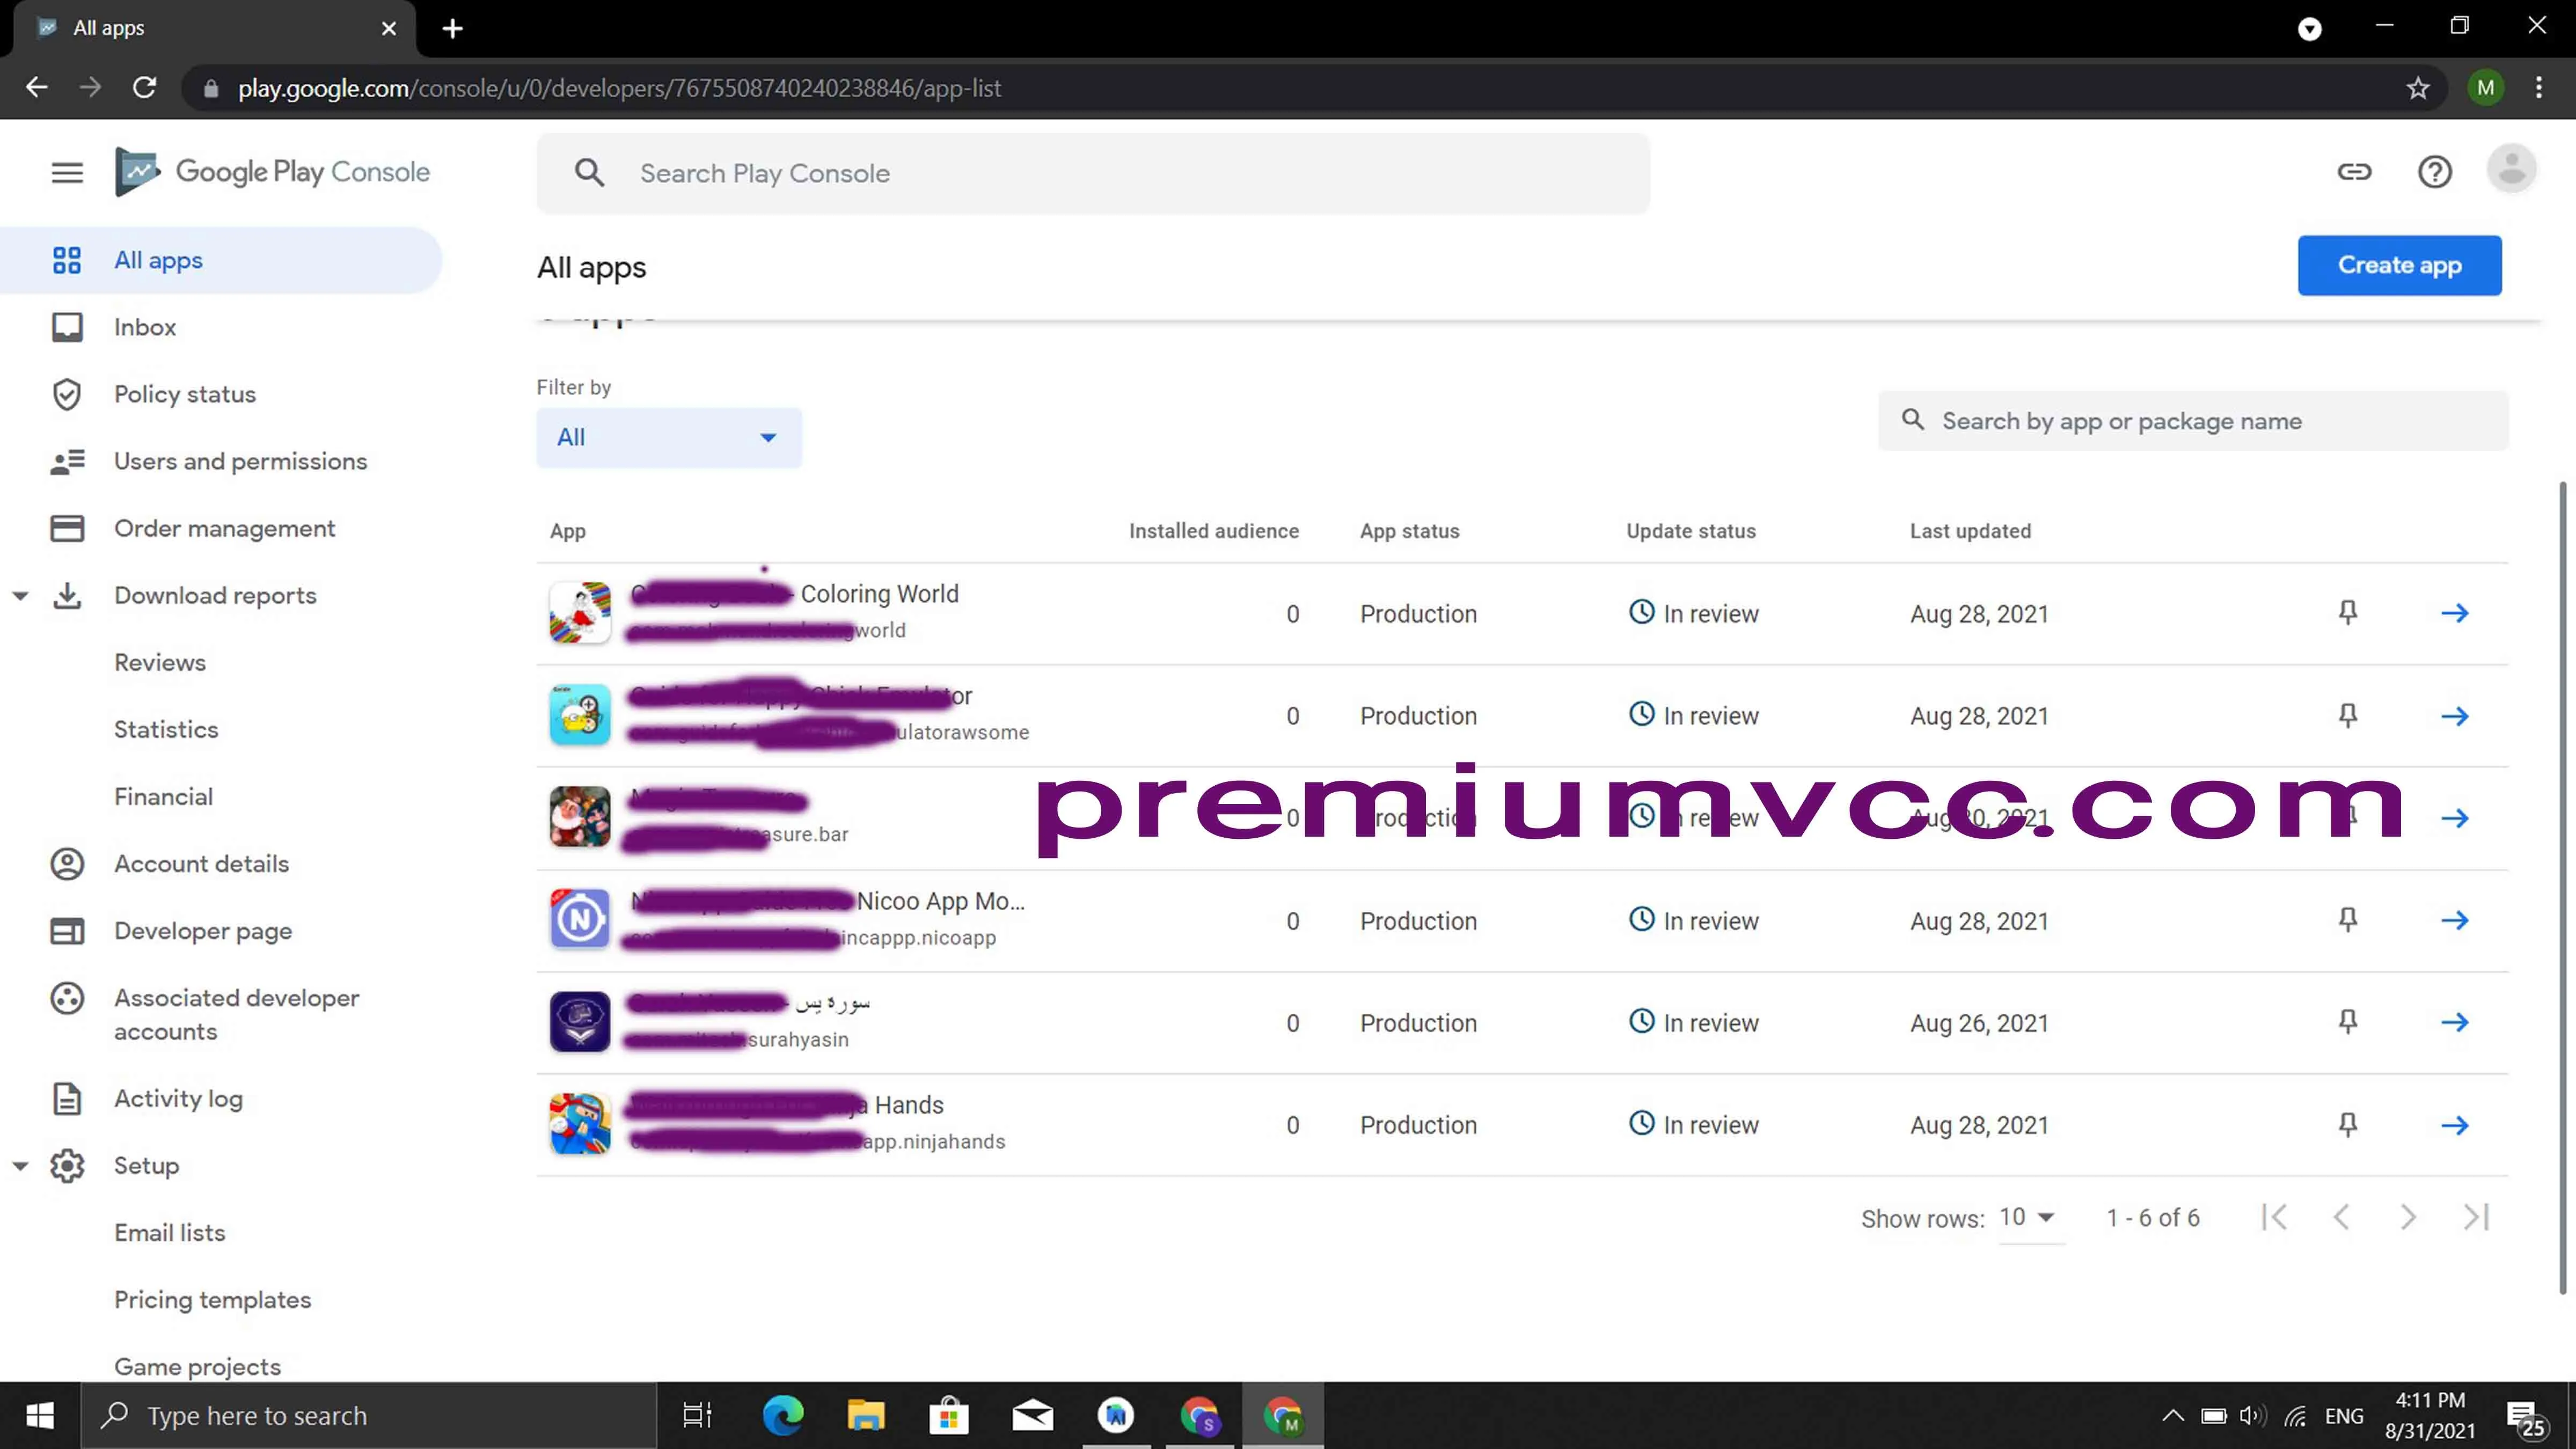Click the Google Play Console logo

point(272,172)
